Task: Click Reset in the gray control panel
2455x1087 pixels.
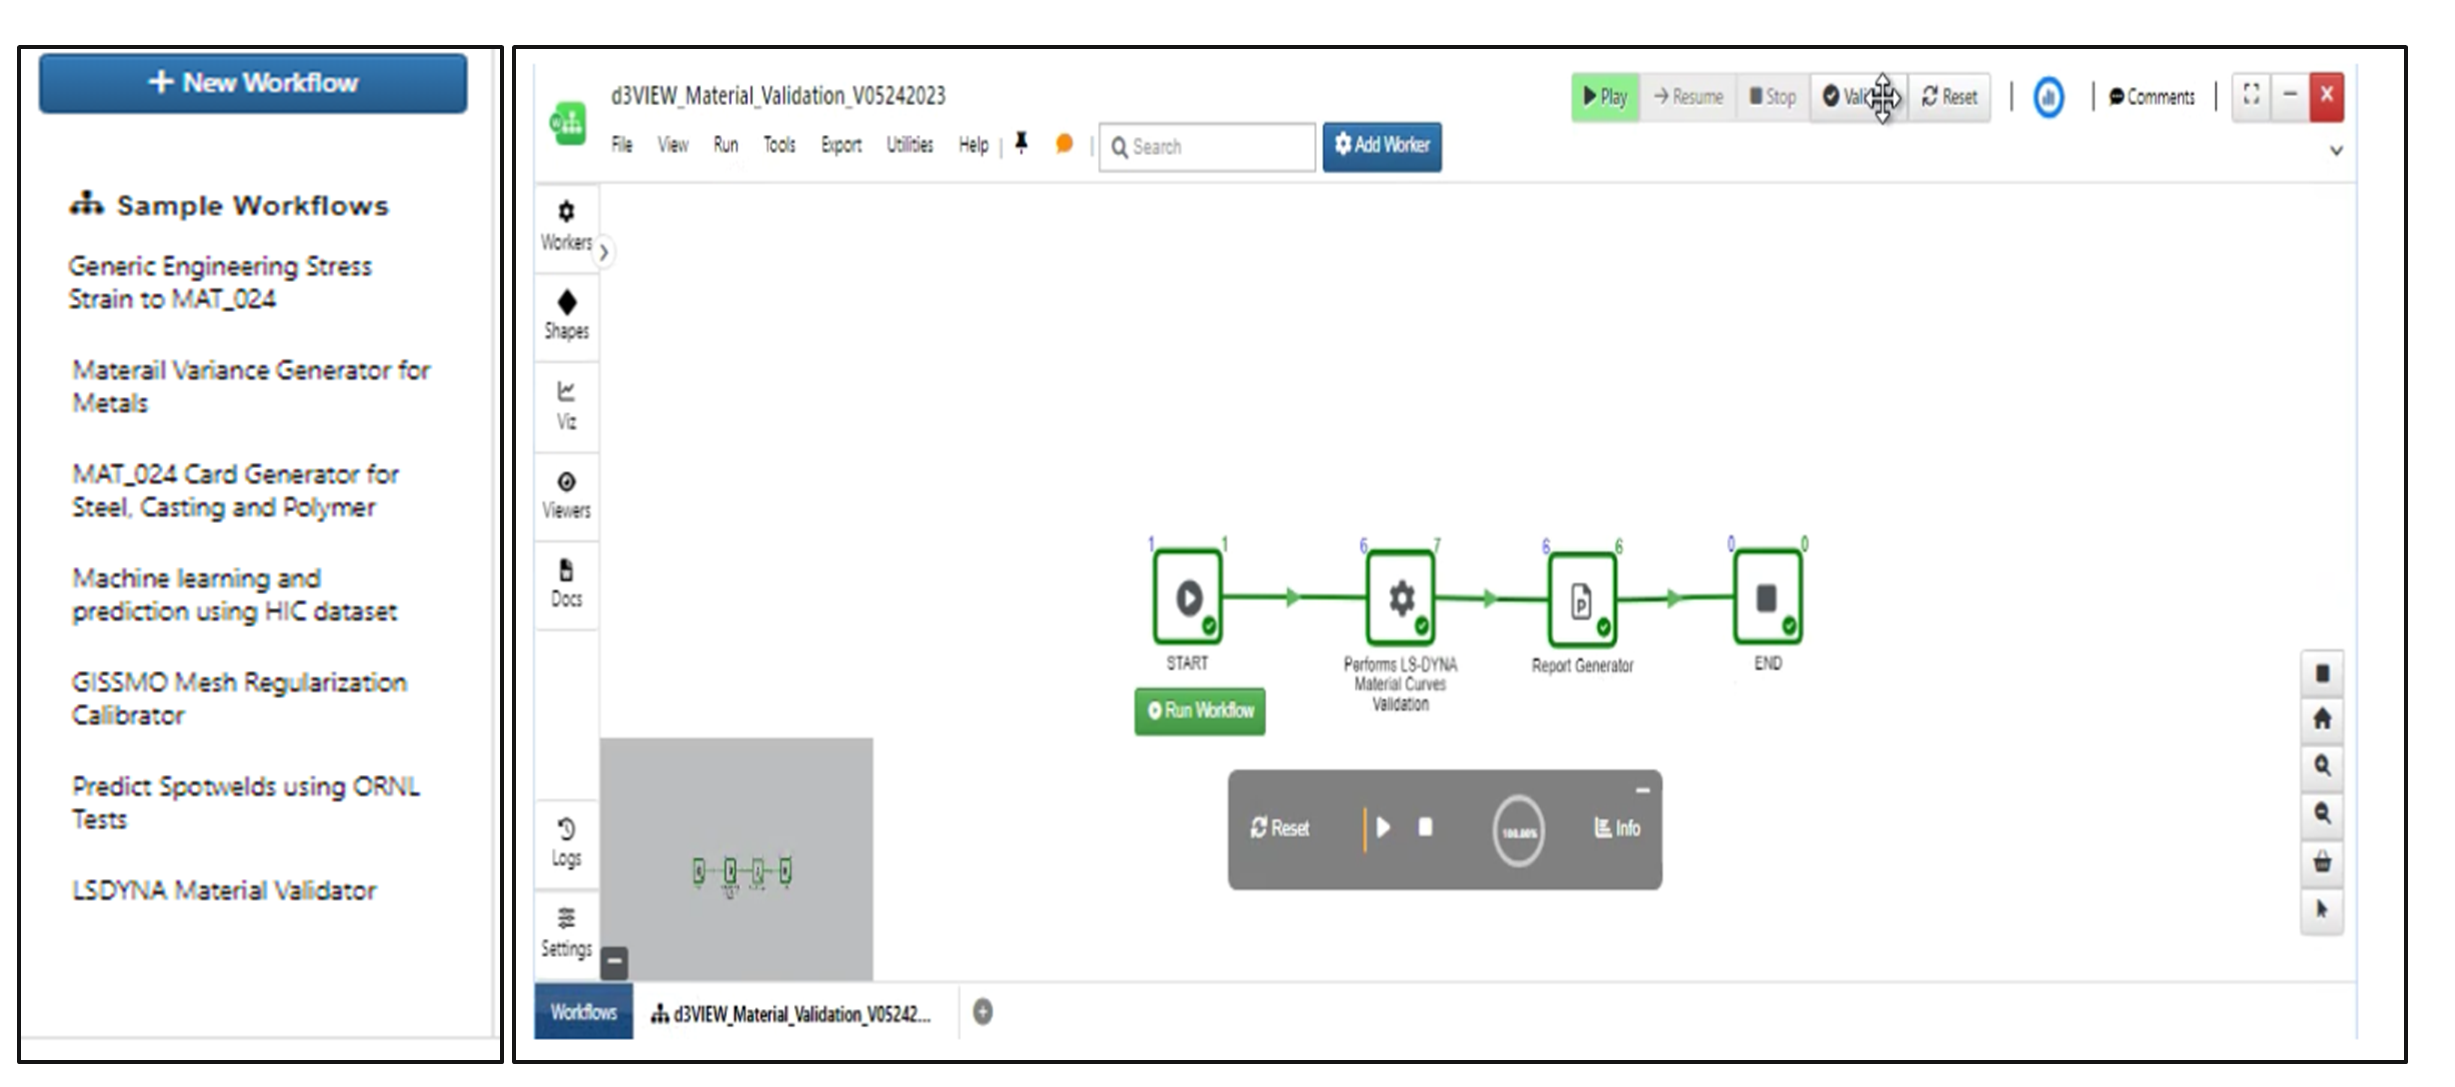Action: coord(1279,828)
